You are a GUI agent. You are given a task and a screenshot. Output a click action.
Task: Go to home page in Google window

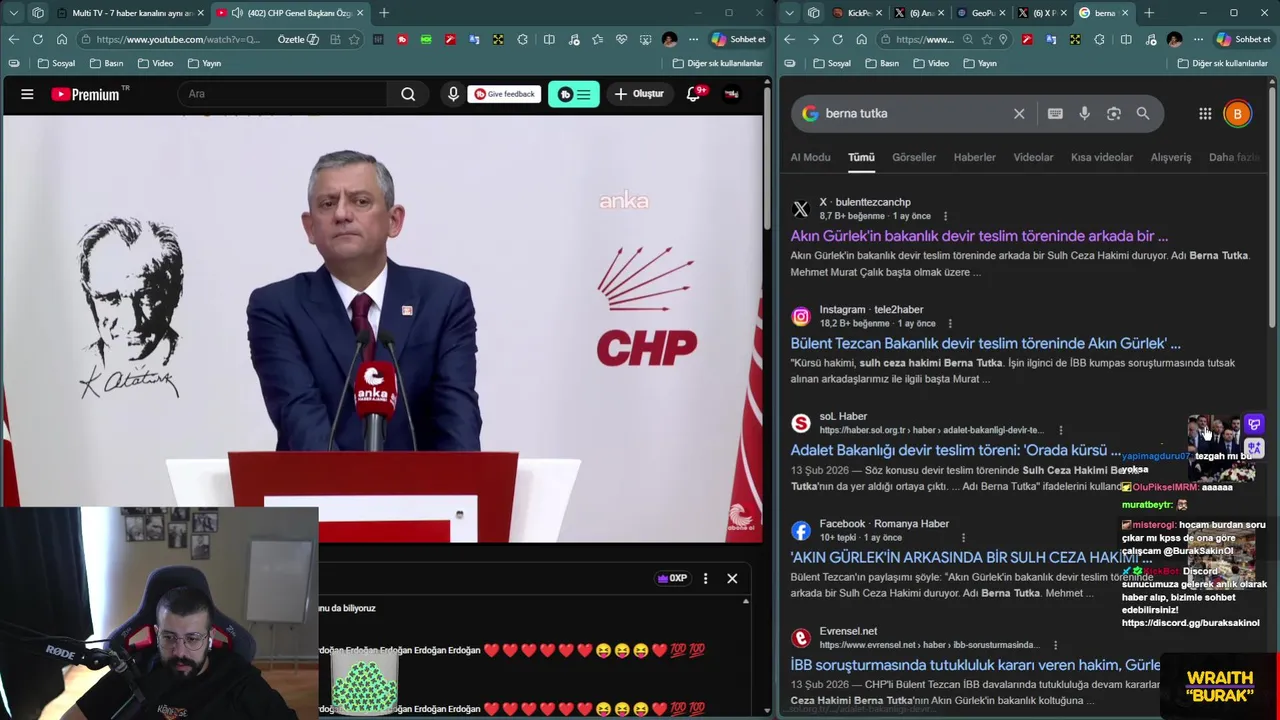point(861,40)
